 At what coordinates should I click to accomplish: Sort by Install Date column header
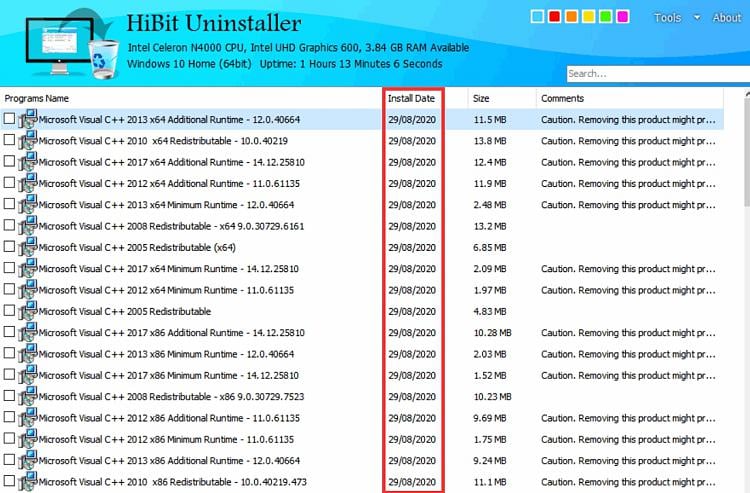tap(411, 99)
